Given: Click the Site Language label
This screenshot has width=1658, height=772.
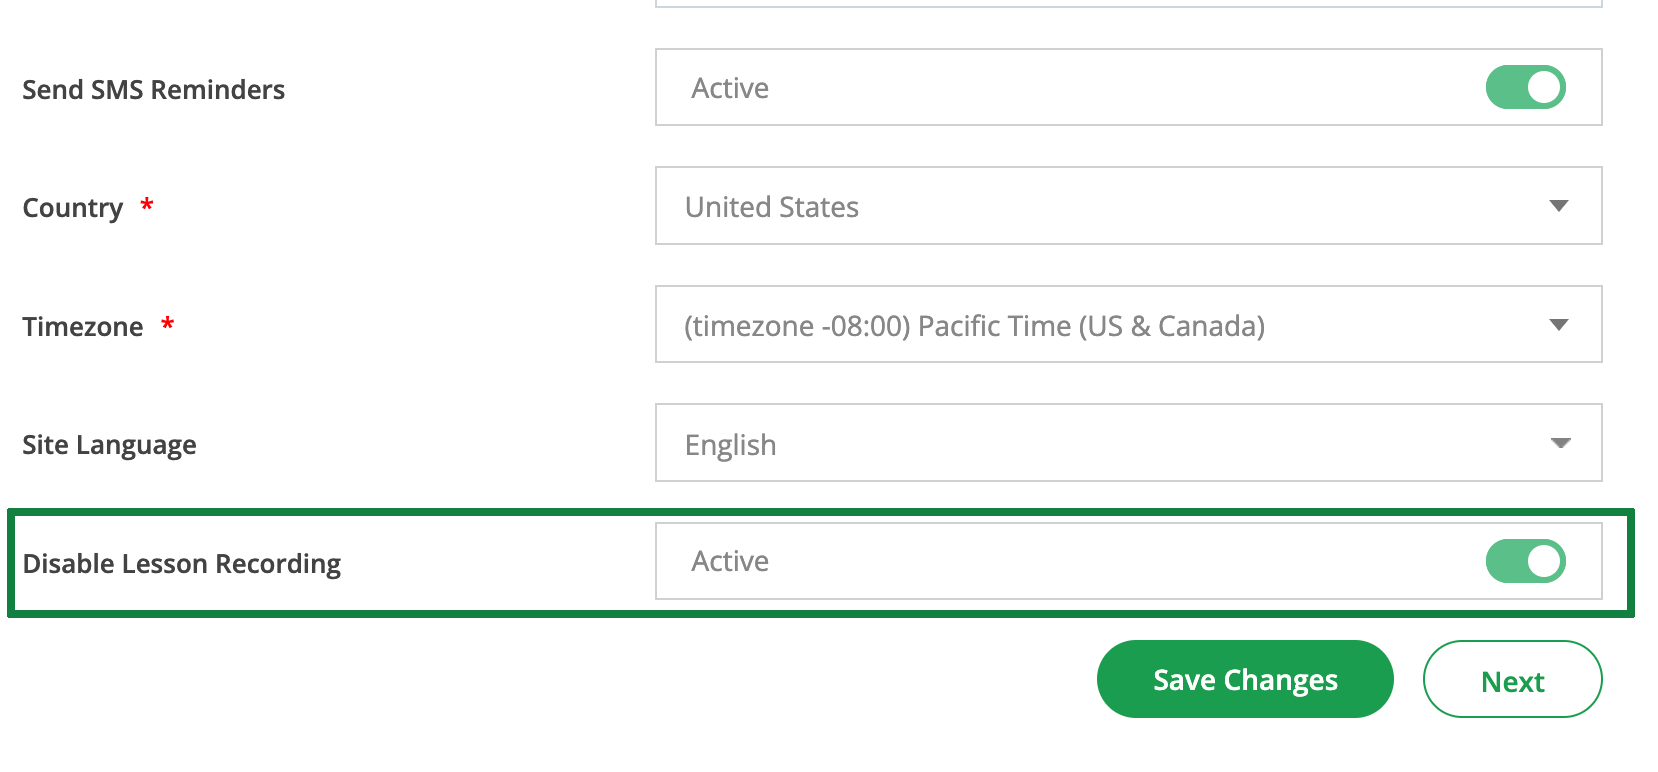Looking at the screenshot, I should click(x=109, y=445).
